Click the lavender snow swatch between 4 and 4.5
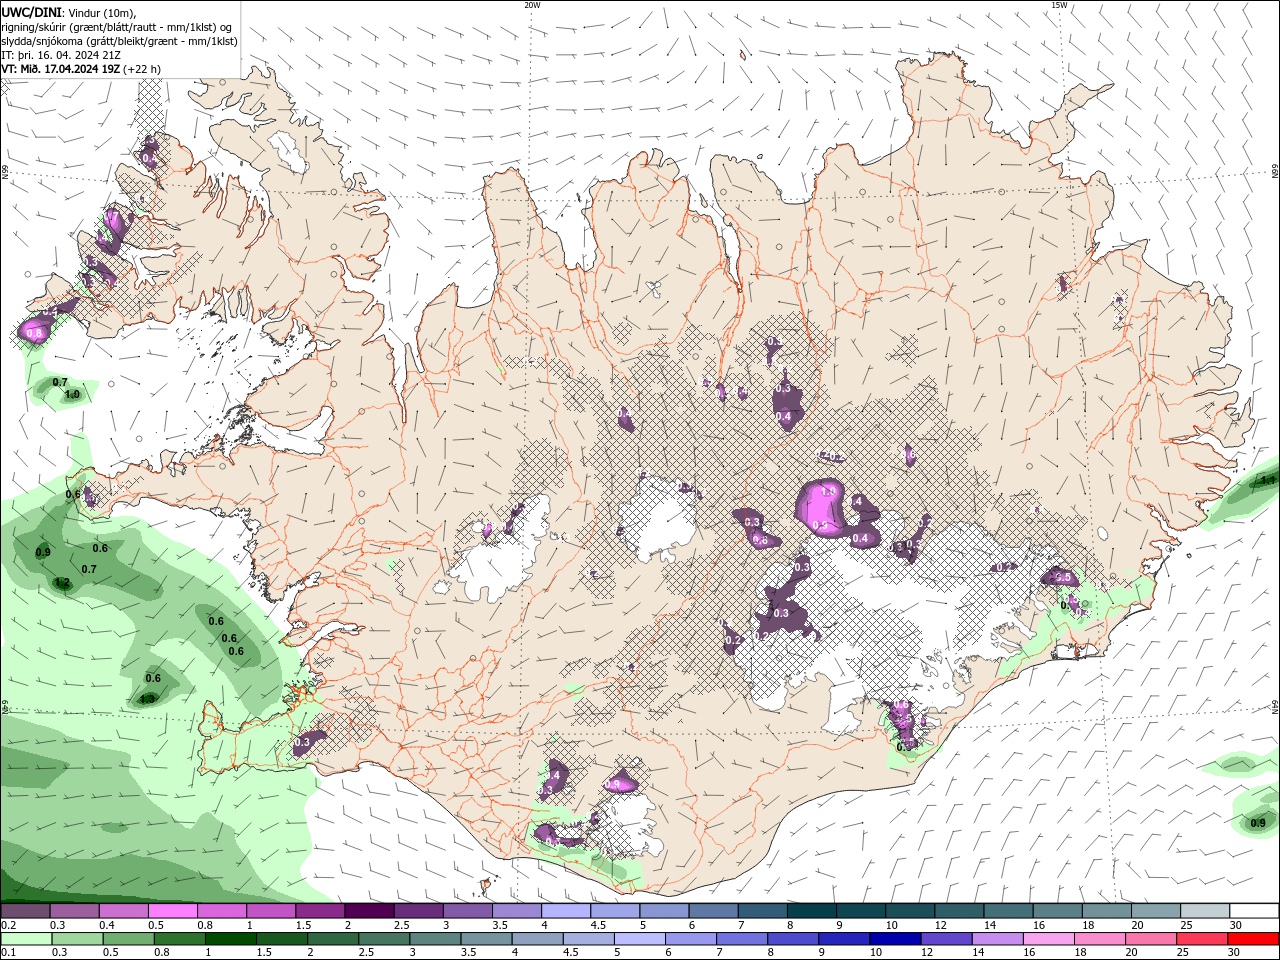This screenshot has width=1280, height=960. tap(566, 911)
